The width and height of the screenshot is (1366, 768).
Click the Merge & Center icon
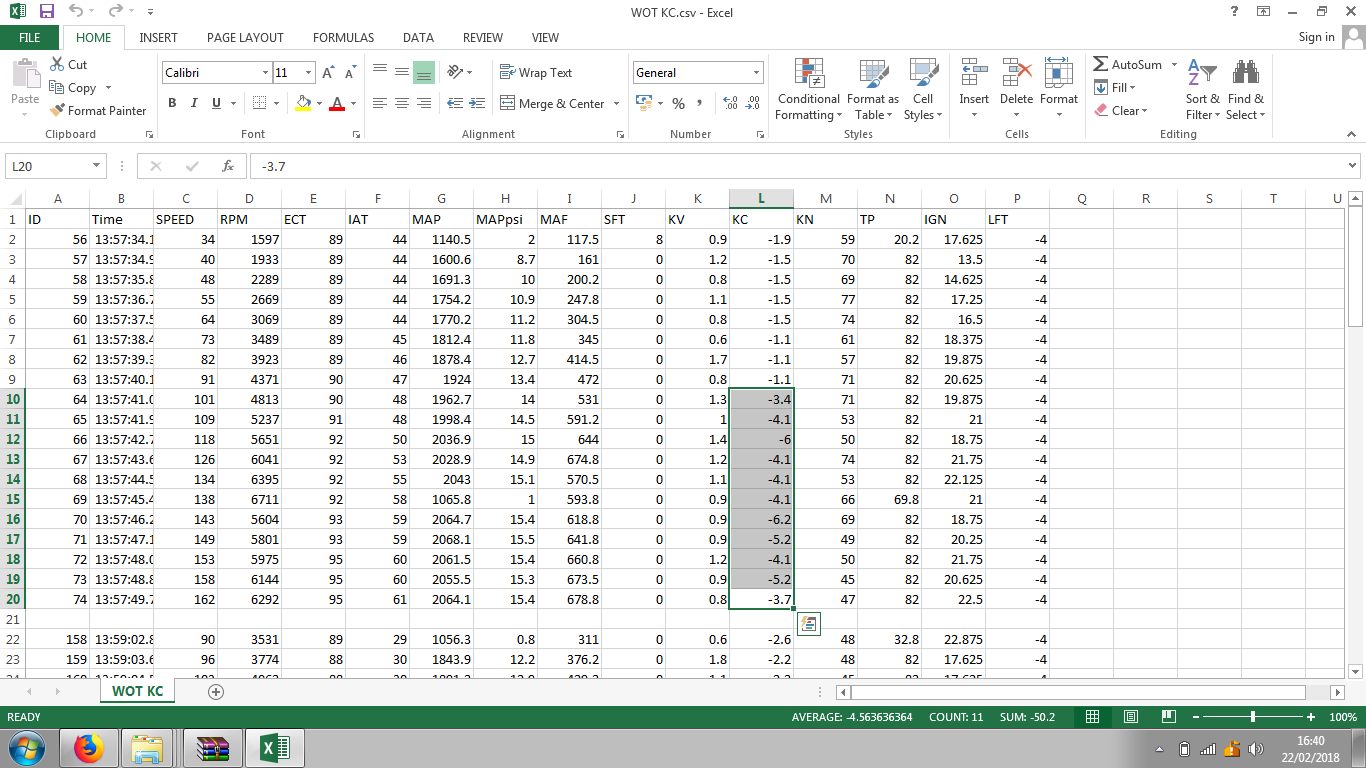(507, 103)
